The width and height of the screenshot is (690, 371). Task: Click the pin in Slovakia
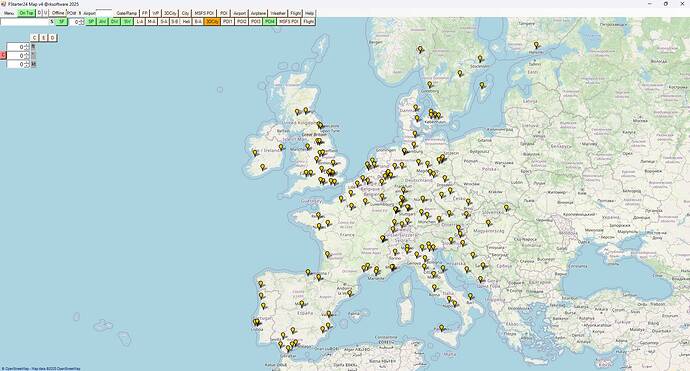[x=506, y=207]
